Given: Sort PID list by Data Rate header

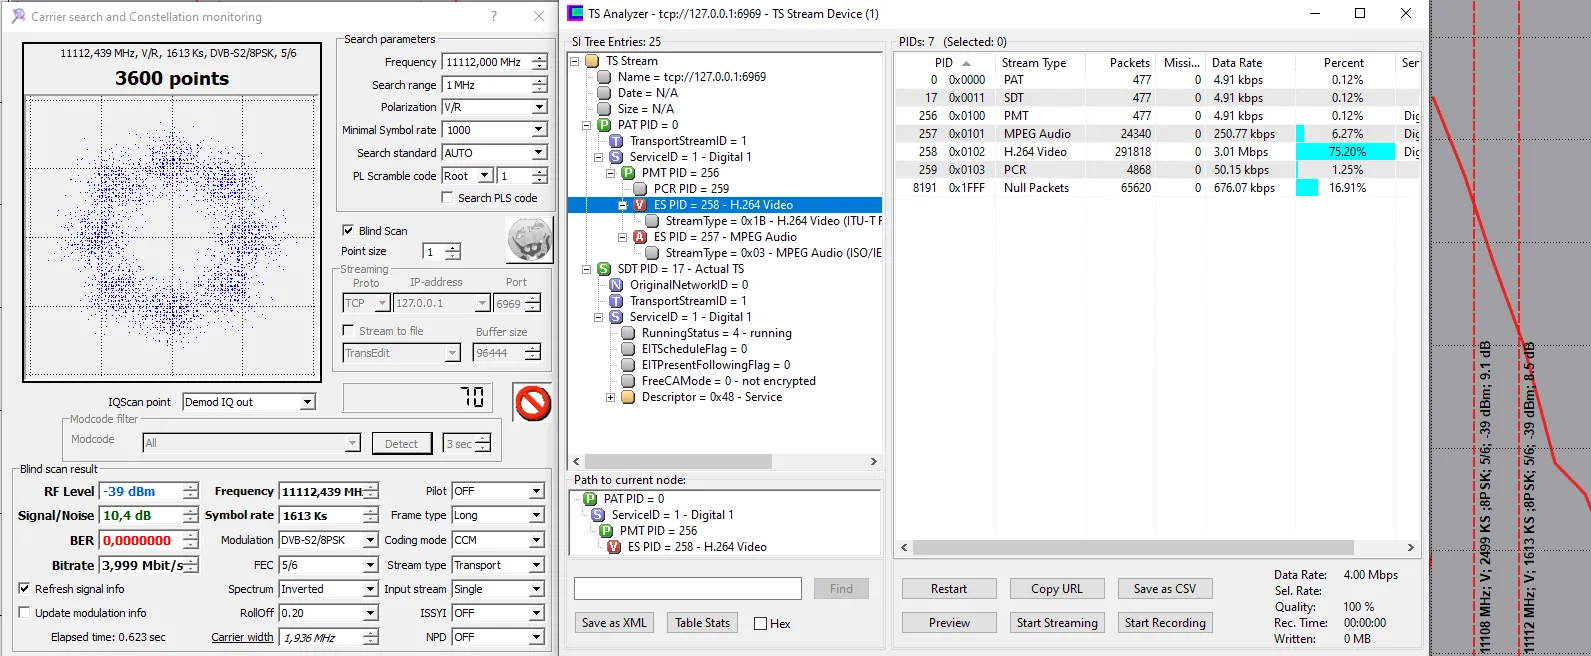Looking at the screenshot, I should pos(1236,62).
